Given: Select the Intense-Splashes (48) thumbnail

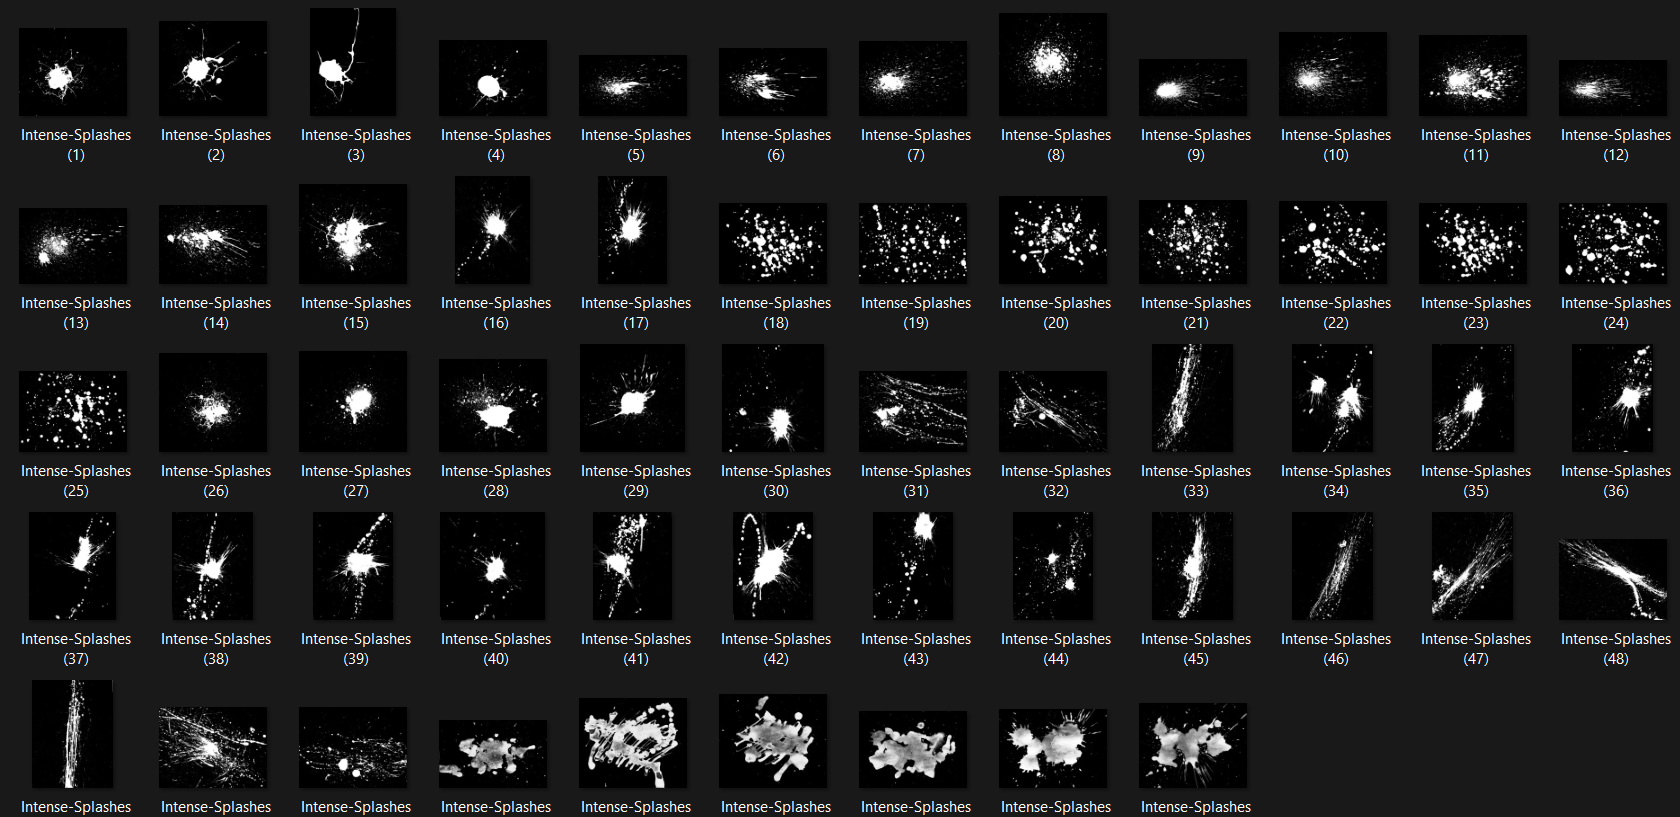Looking at the screenshot, I should click(x=1613, y=579).
